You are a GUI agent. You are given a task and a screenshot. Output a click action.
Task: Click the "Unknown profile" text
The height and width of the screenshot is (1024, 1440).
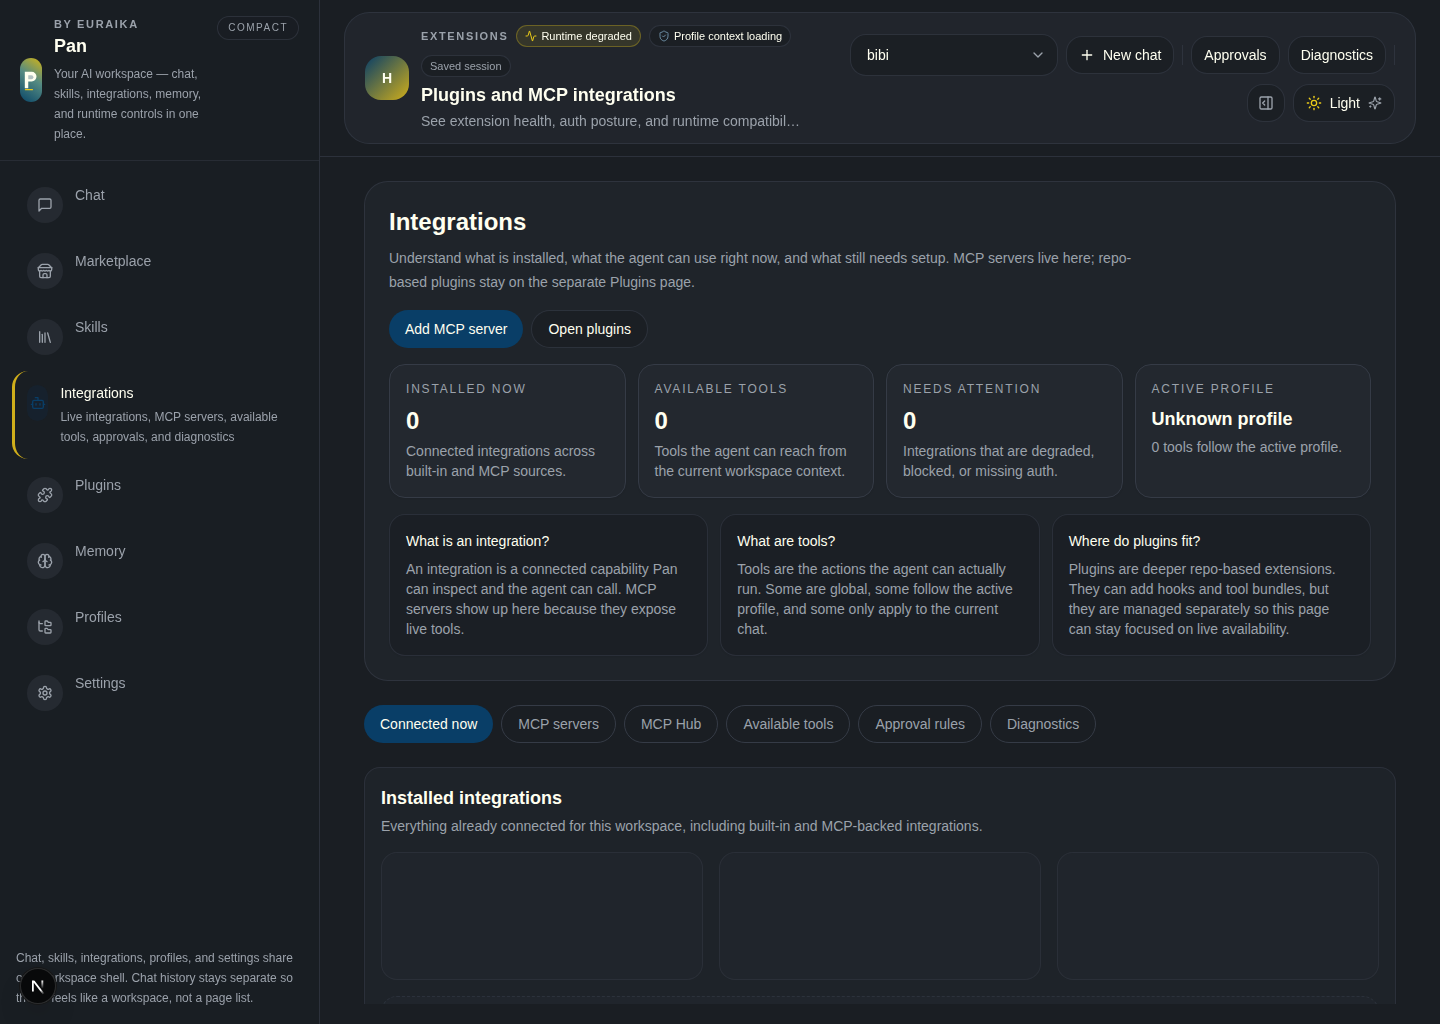(x=1221, y=419)
